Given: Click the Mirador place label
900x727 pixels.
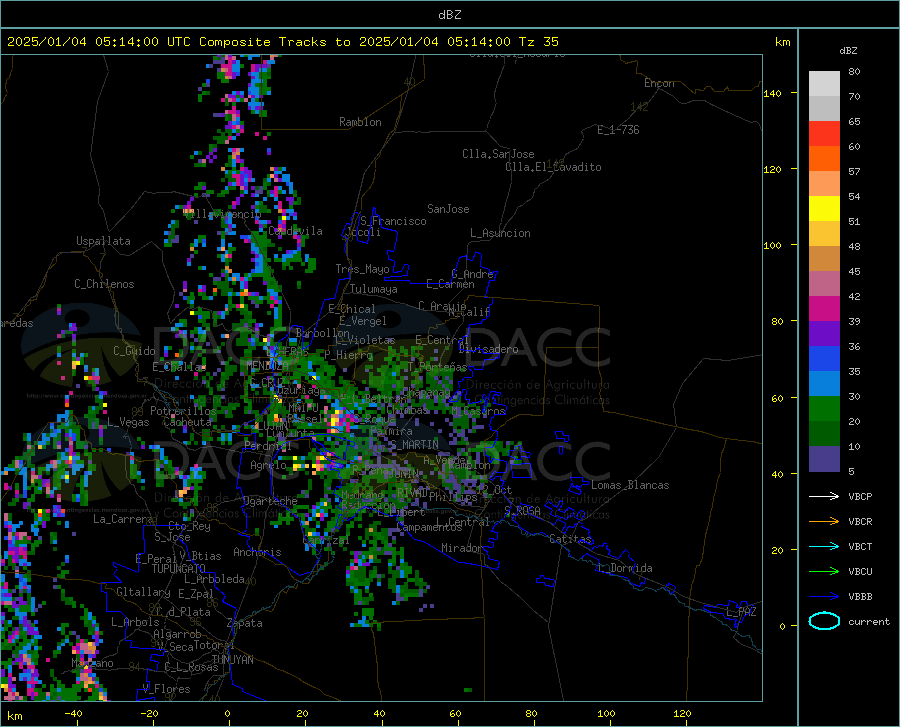Looking at the screenshot, I should (461, 548).
